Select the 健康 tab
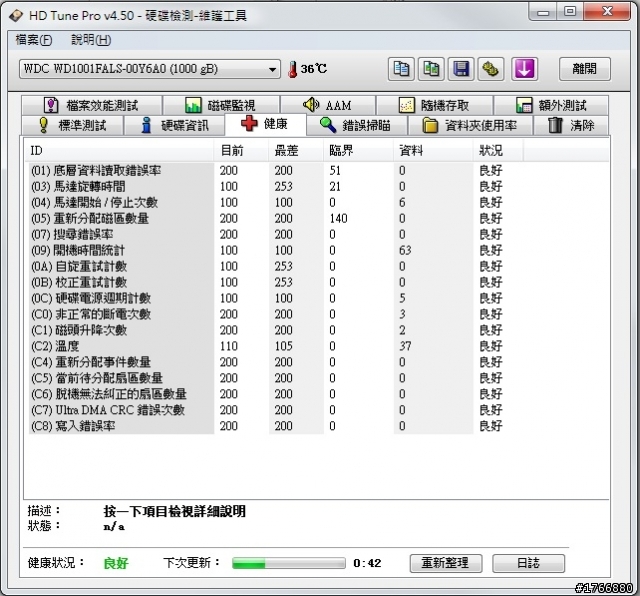The image size is (640, 596). (265, 124)
